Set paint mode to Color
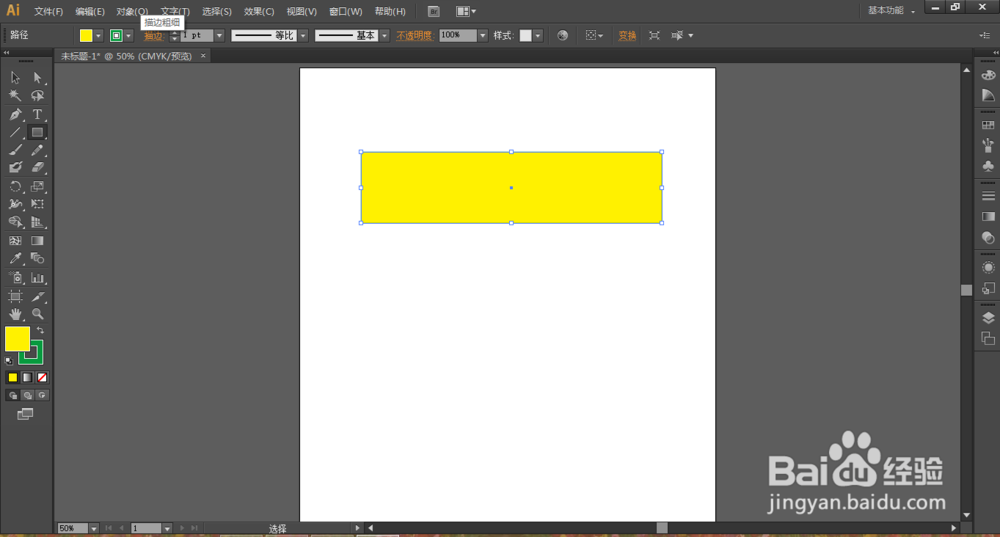The width and height of the screenshot is (1000, 537). (x=12, y=378)
